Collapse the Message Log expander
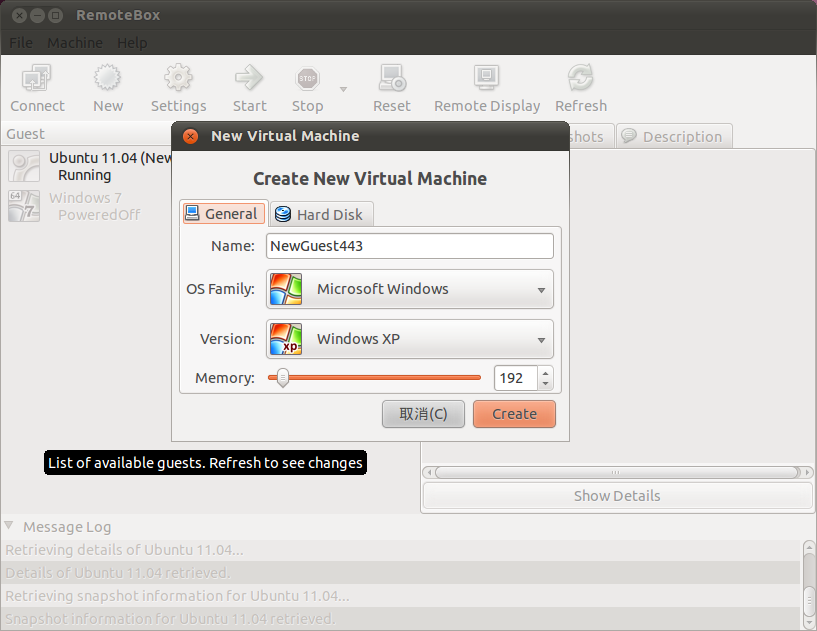This screenshot has width=817, height=631. (9, 526)
